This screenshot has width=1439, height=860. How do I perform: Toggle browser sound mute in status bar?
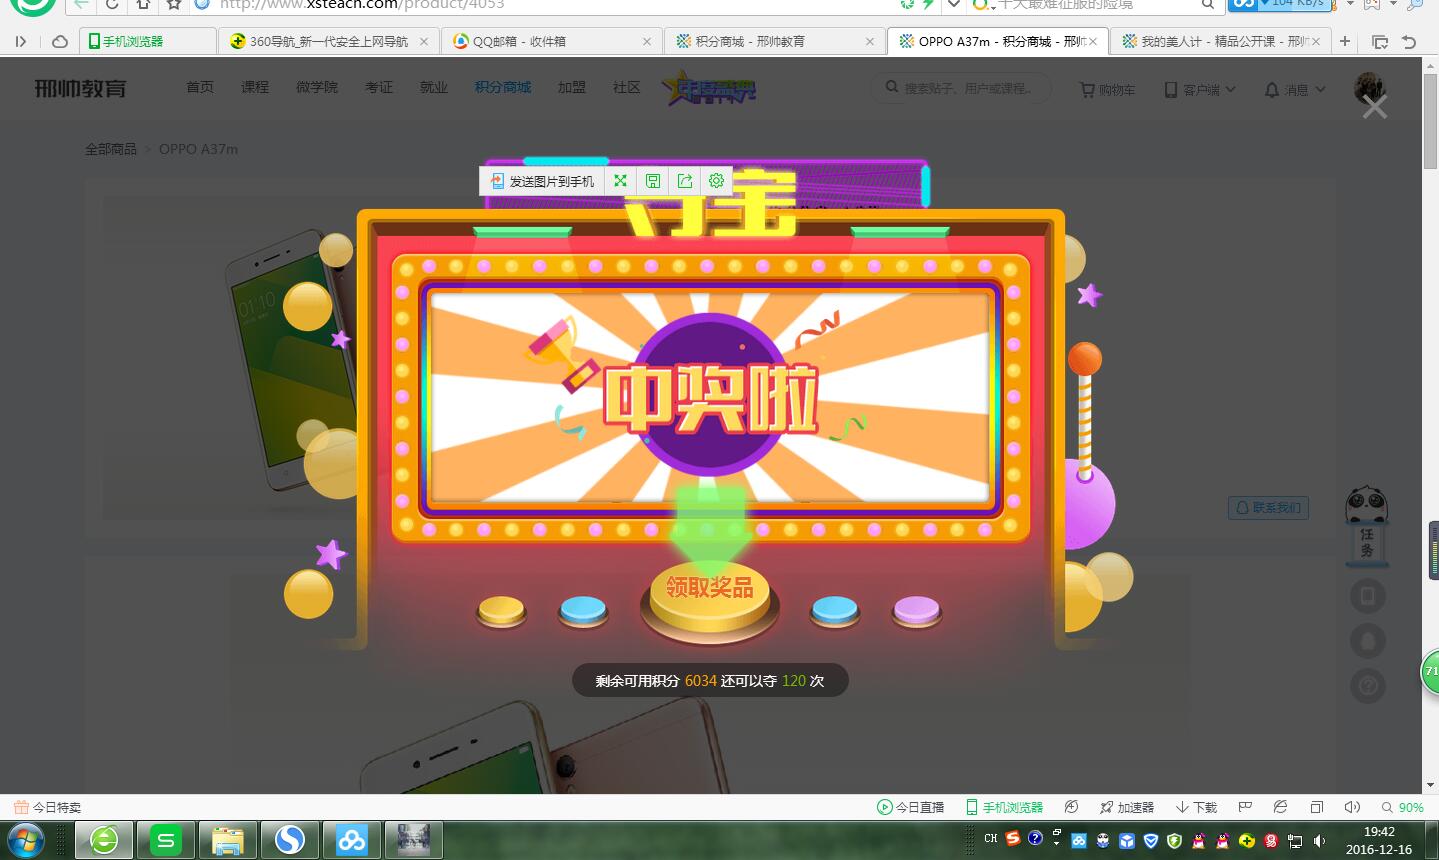(x=1352, y=807)
